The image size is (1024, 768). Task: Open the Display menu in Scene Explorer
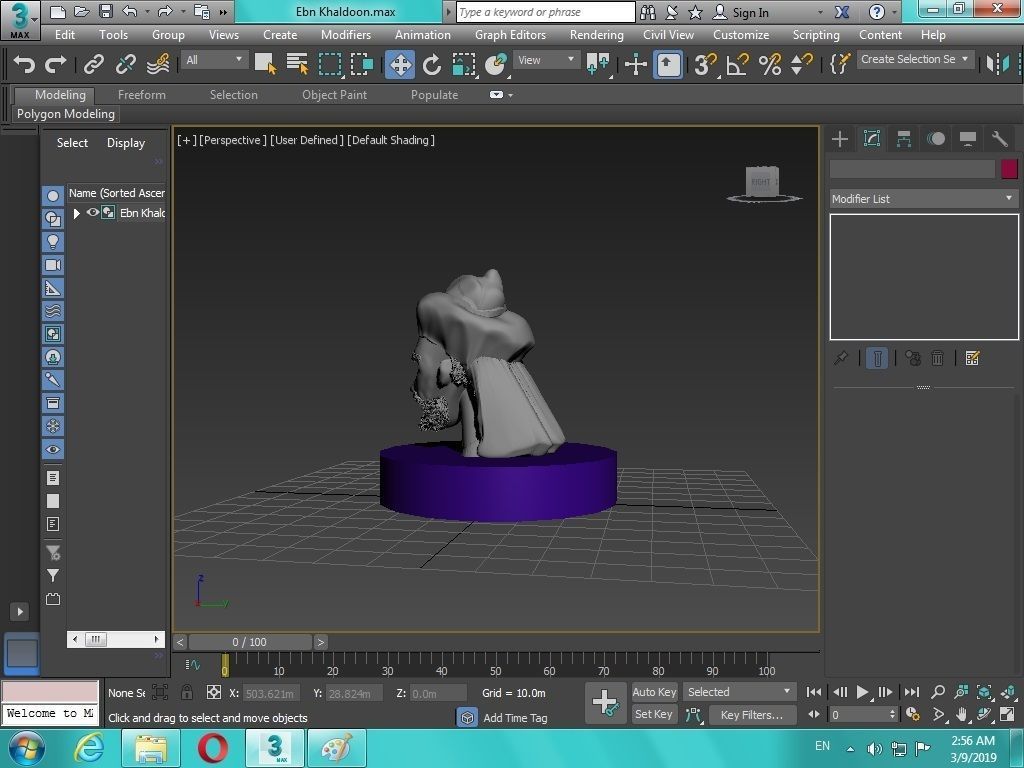point(125,142)
